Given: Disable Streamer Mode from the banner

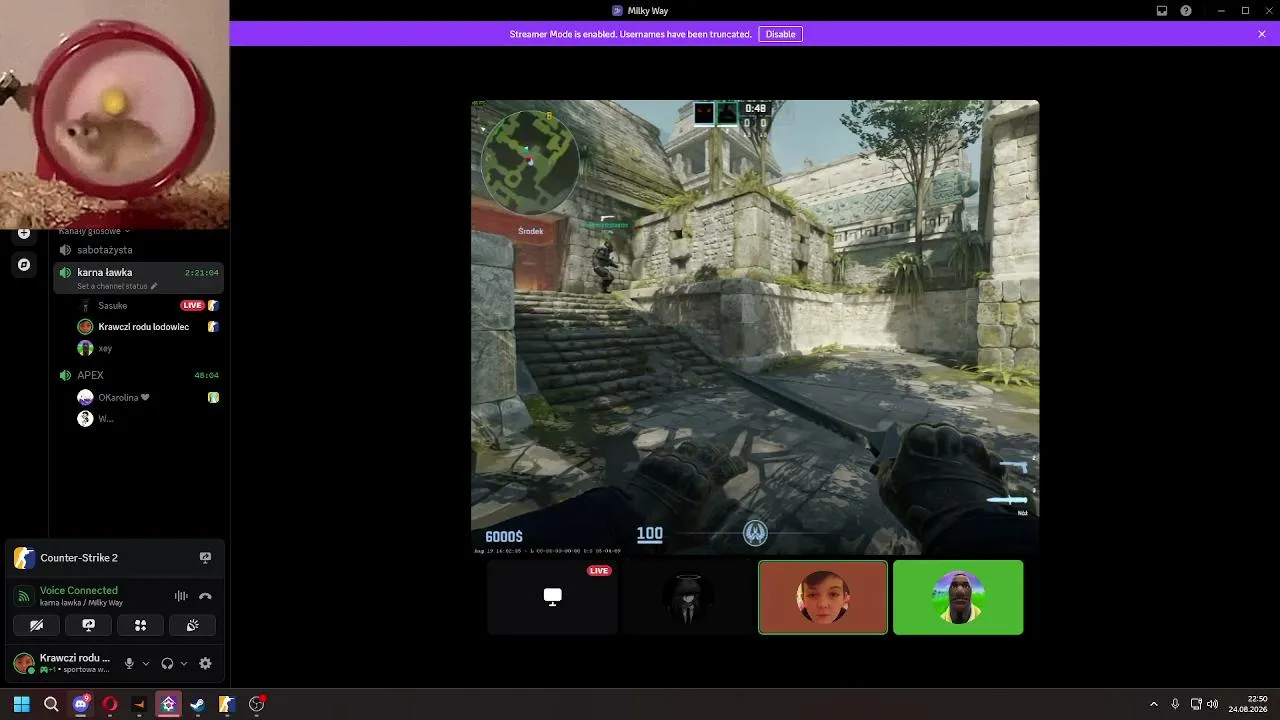Looking at the screenshot, I should (780, 34).
